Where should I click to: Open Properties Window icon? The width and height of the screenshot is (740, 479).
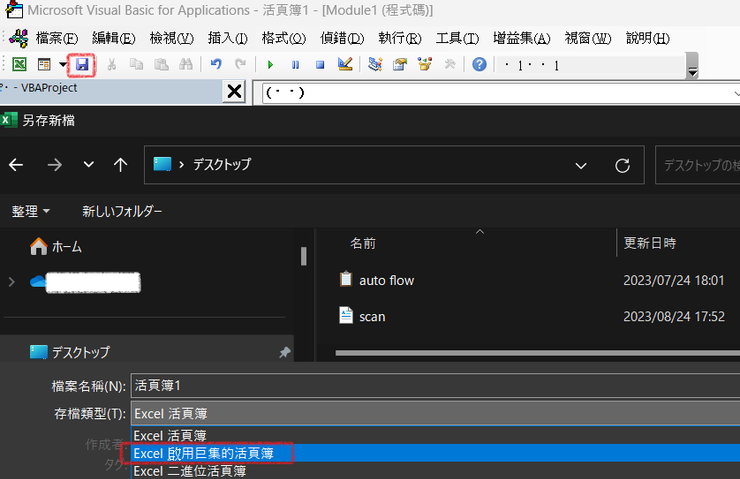pyautogui.click(x=400, y=64)
